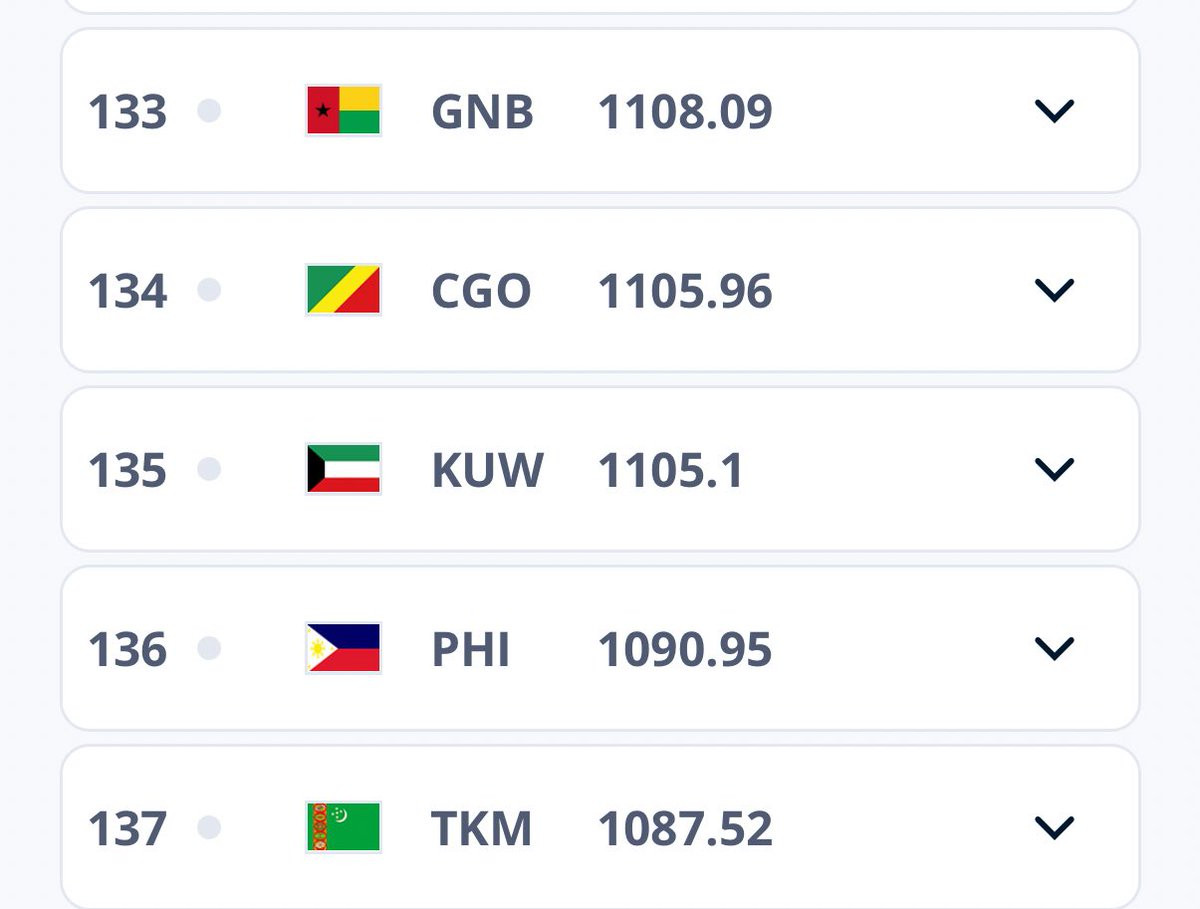Select the GNB team code
Screen dimensions: 1200x909
click(x=482, y=112)
